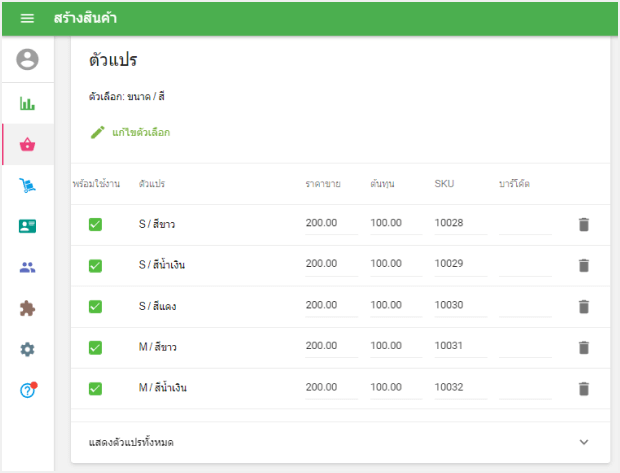
Task: Delete the S / สีขาว variant
Action: (584, 224)
